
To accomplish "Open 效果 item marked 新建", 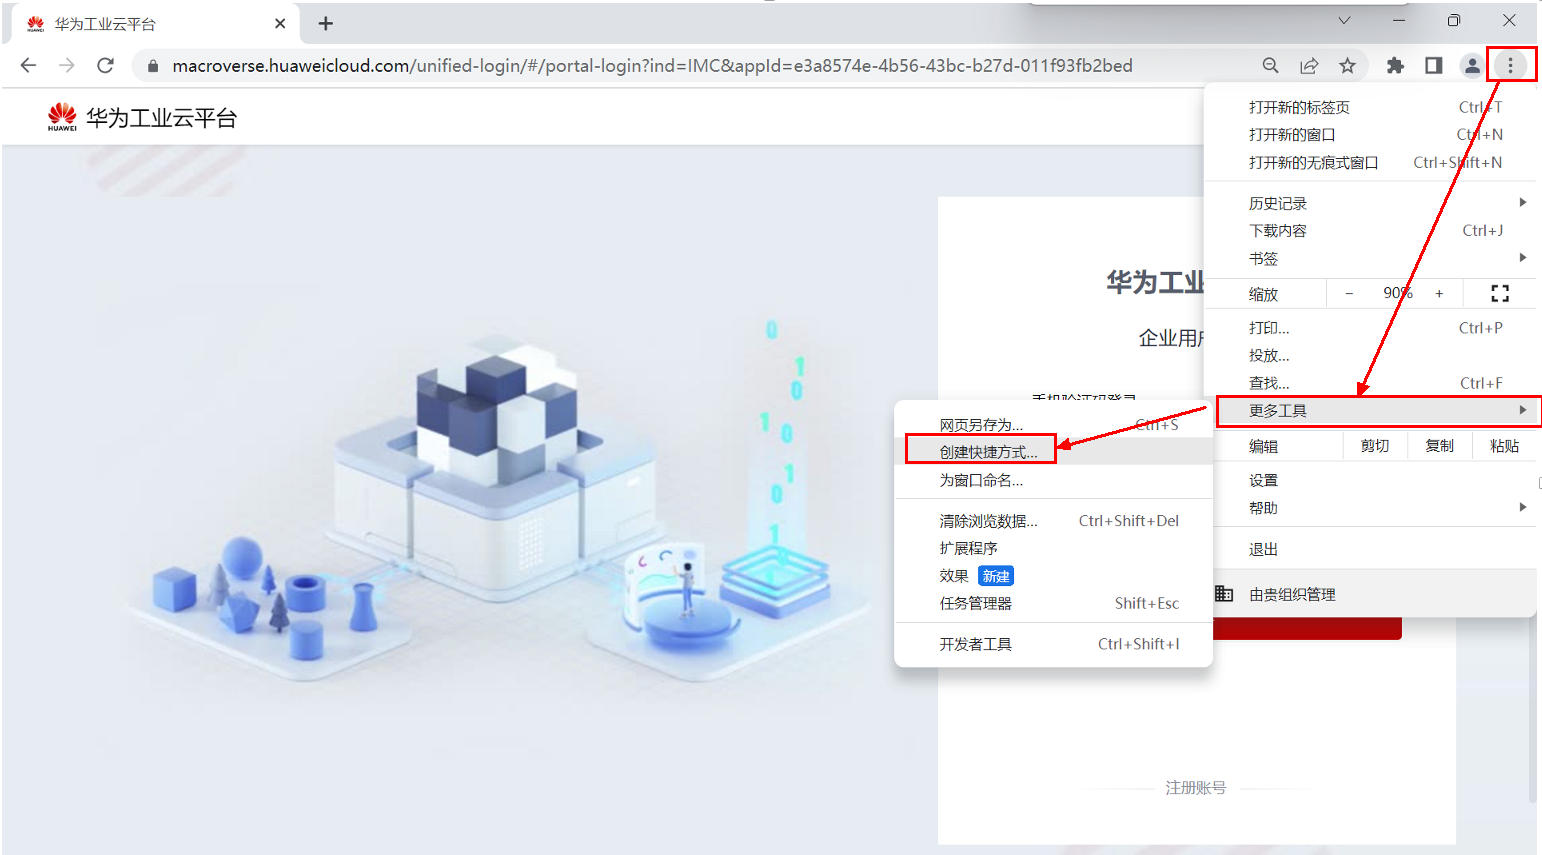I will tap(1053, 576).
